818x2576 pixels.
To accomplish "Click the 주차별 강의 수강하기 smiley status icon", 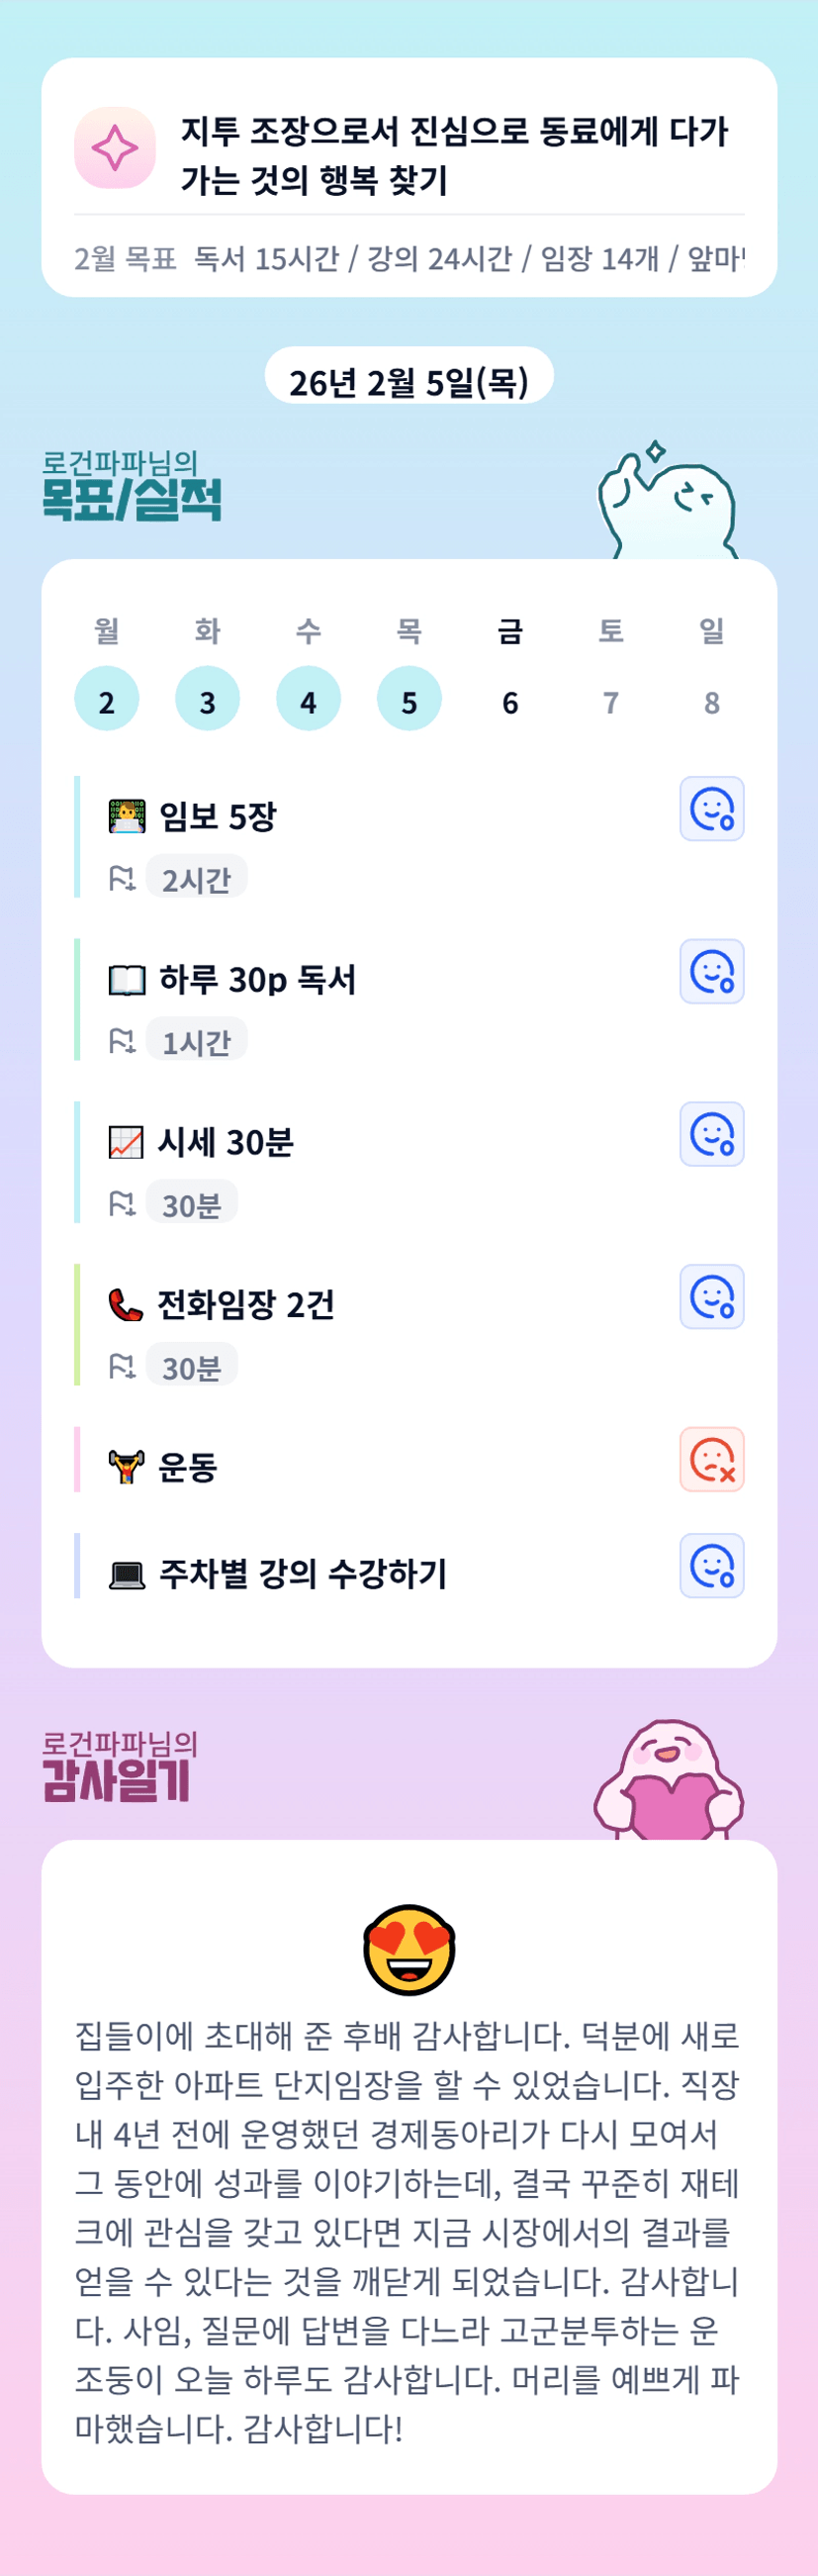I will tap(711, 1566).
